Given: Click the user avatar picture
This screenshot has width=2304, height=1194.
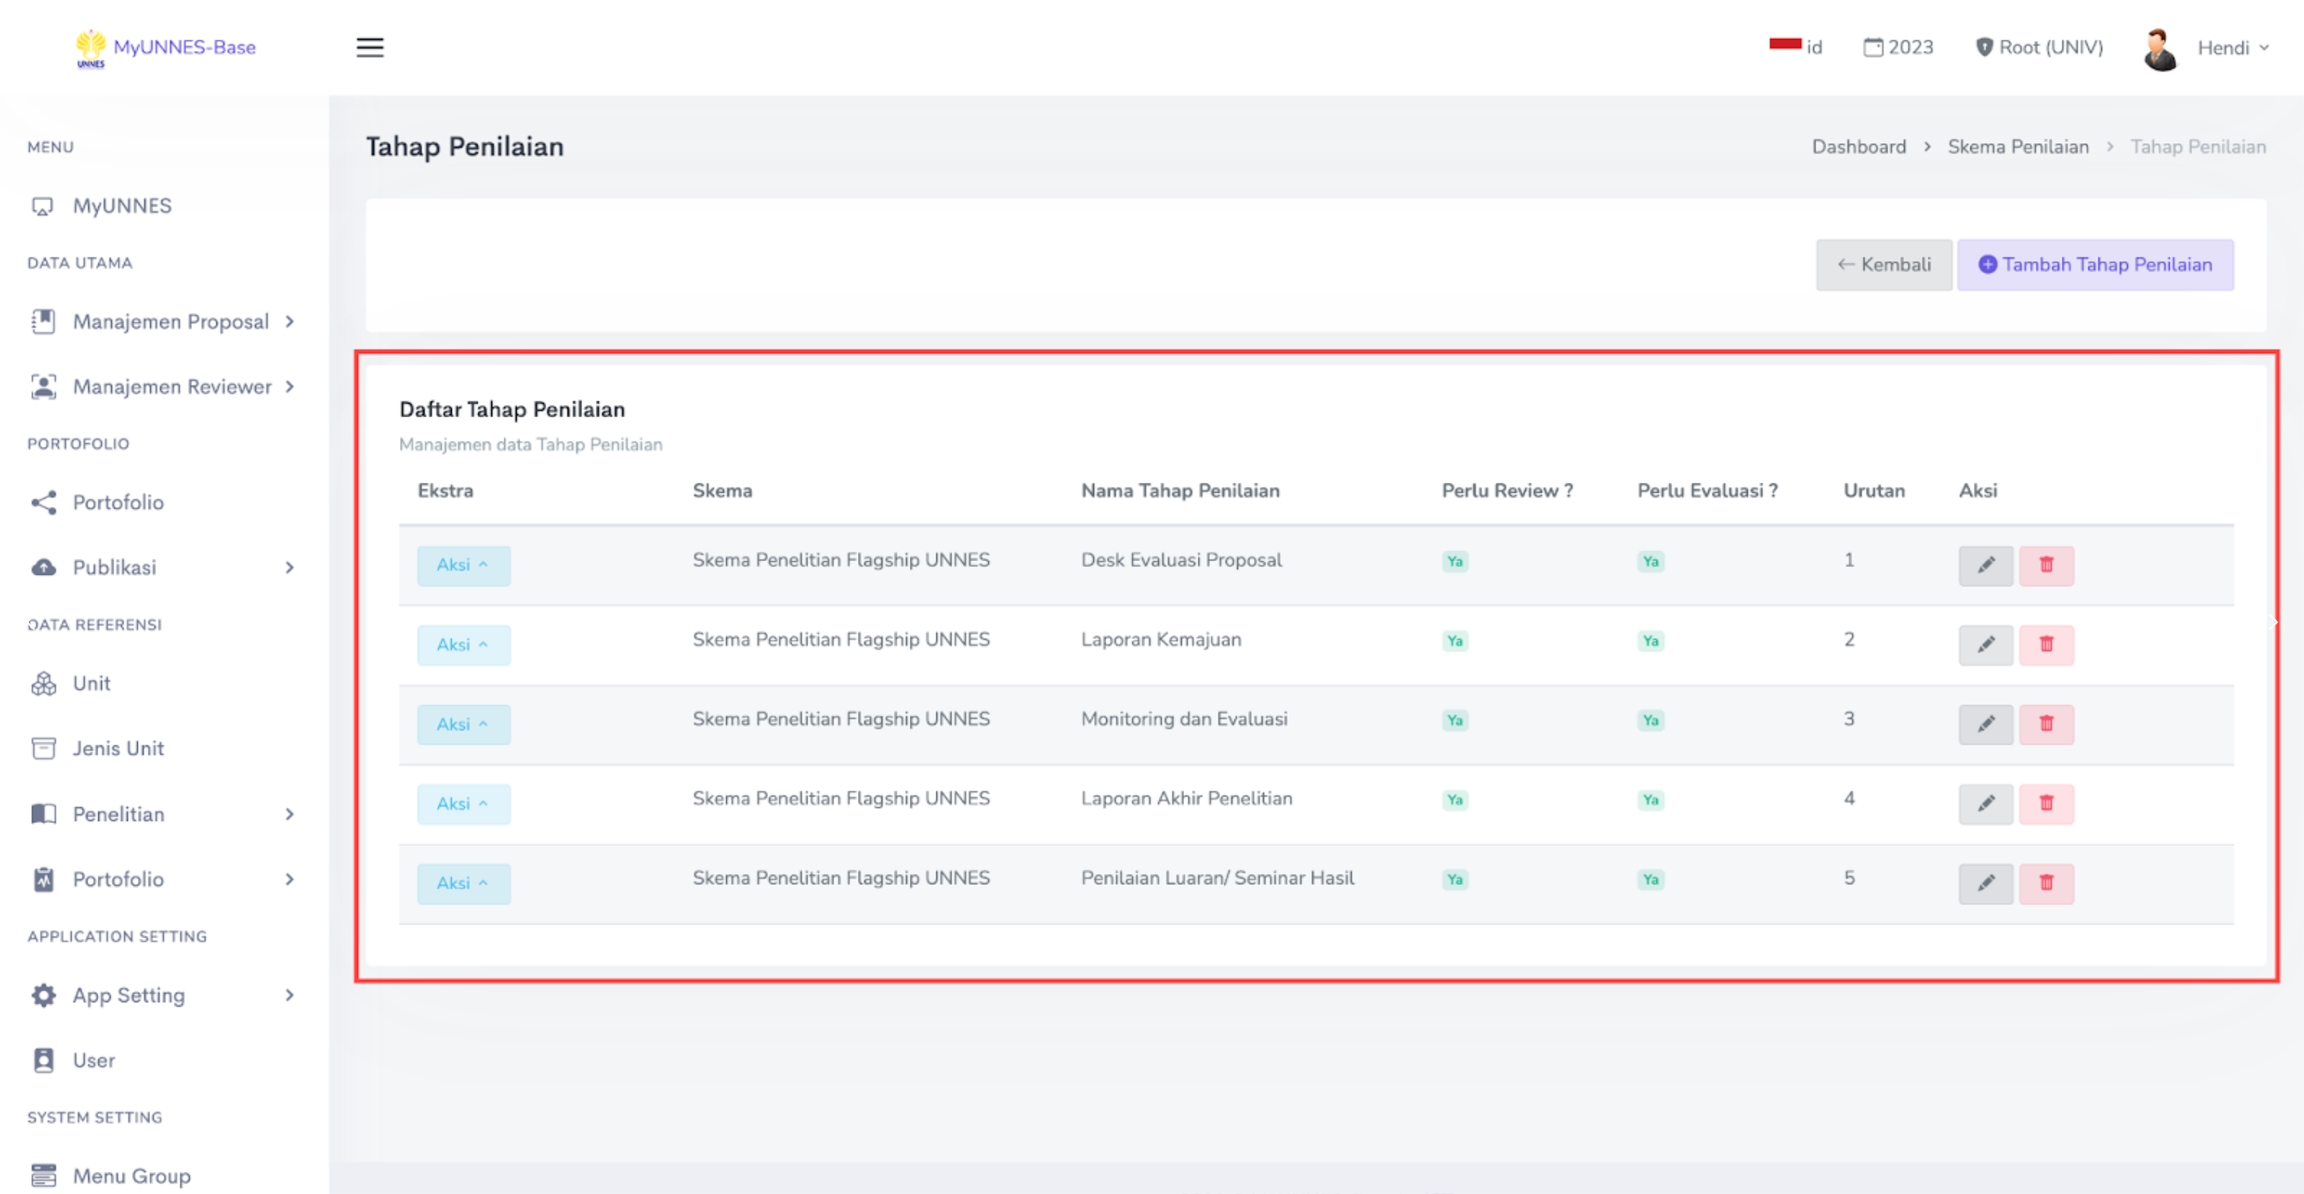Looking at the screenshot, I should click(2160, 48).
